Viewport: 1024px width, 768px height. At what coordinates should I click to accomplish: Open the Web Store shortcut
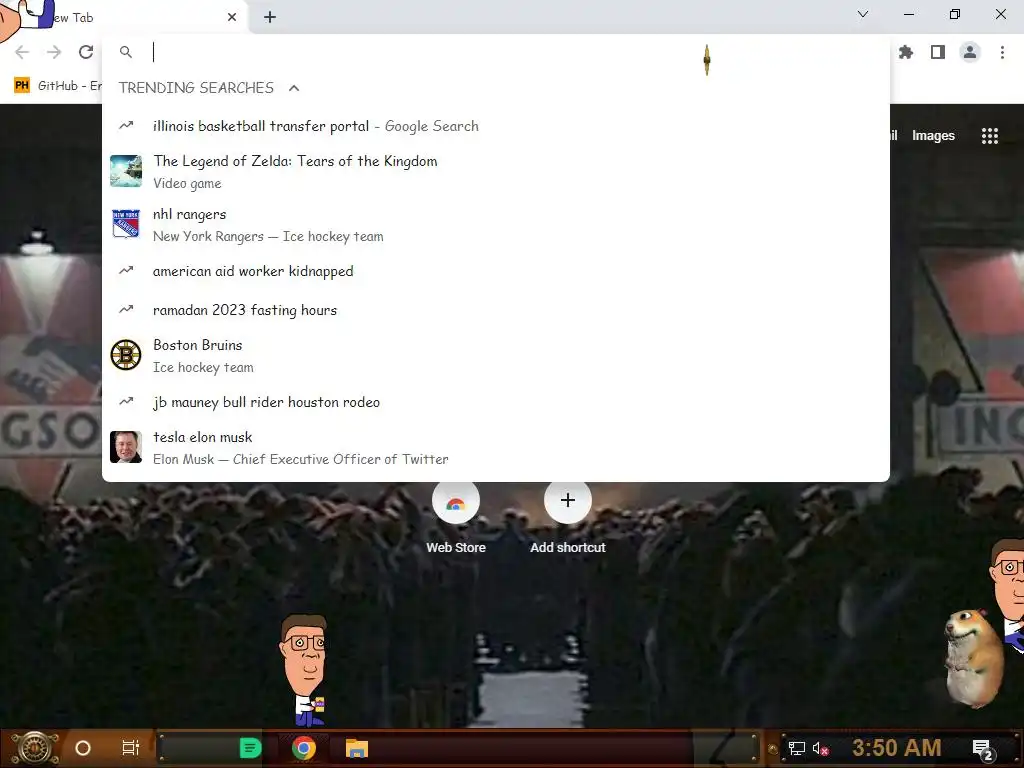[456, 519]
